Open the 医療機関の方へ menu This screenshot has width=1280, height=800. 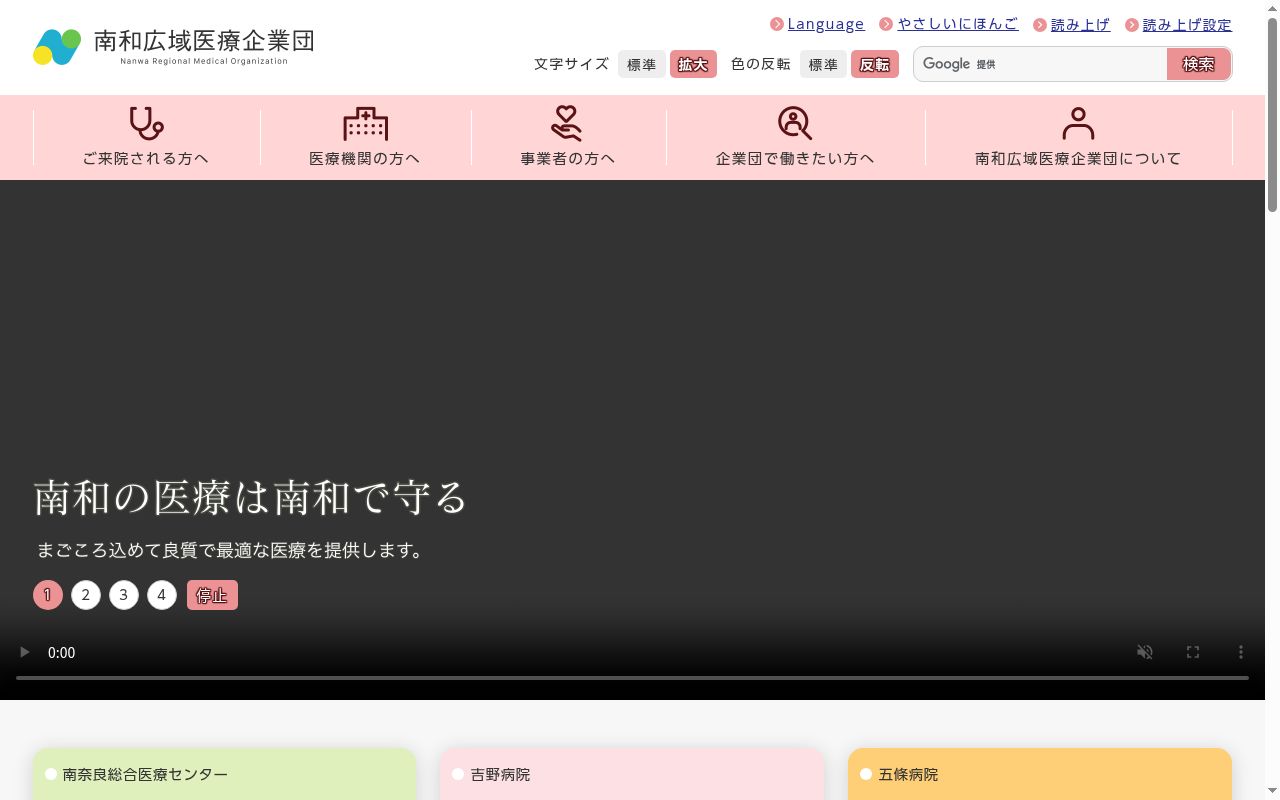point(365,137)
